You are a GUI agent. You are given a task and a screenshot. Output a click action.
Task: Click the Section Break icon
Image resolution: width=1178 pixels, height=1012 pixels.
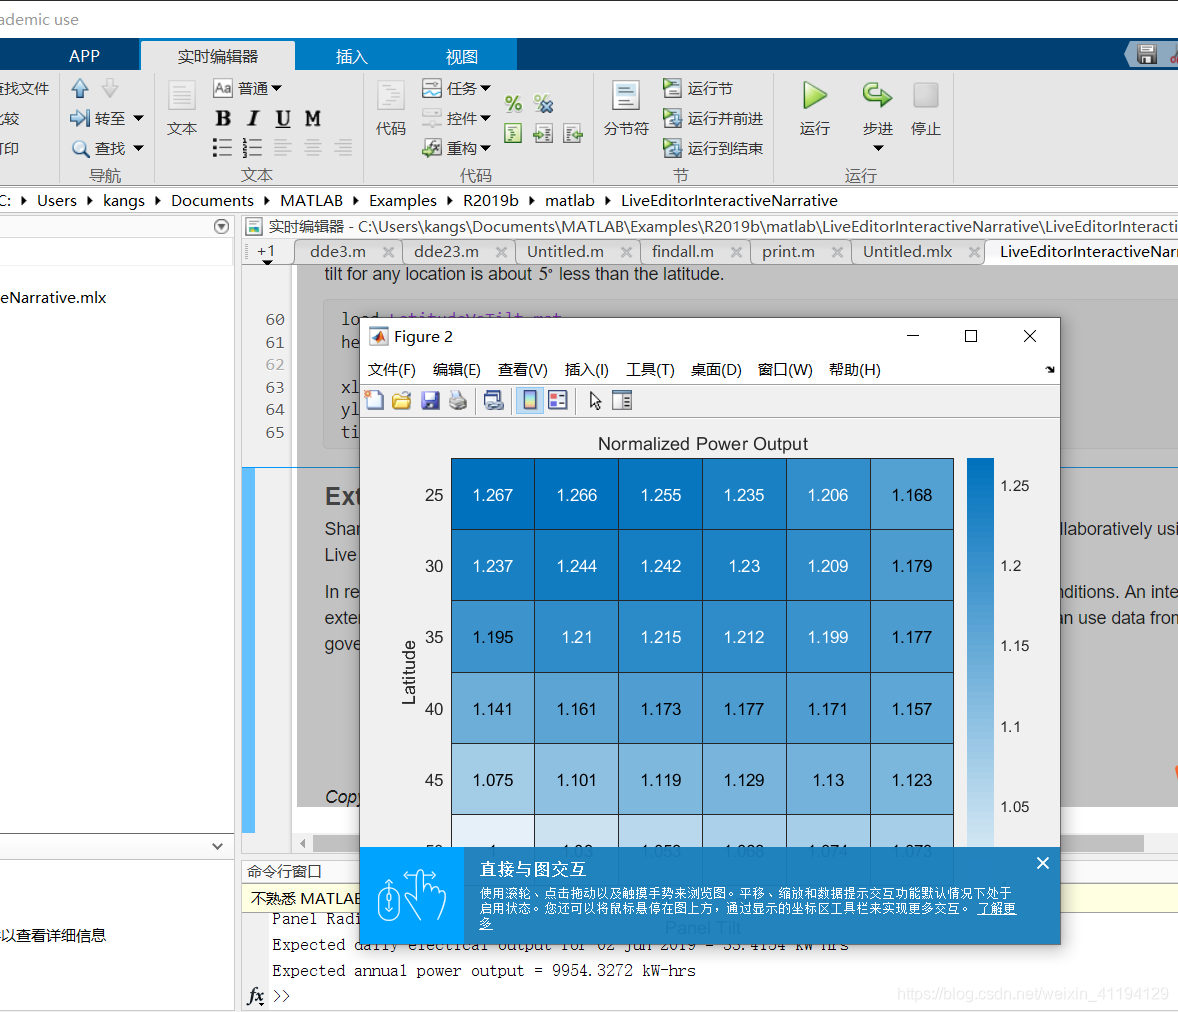coord(625,96)
